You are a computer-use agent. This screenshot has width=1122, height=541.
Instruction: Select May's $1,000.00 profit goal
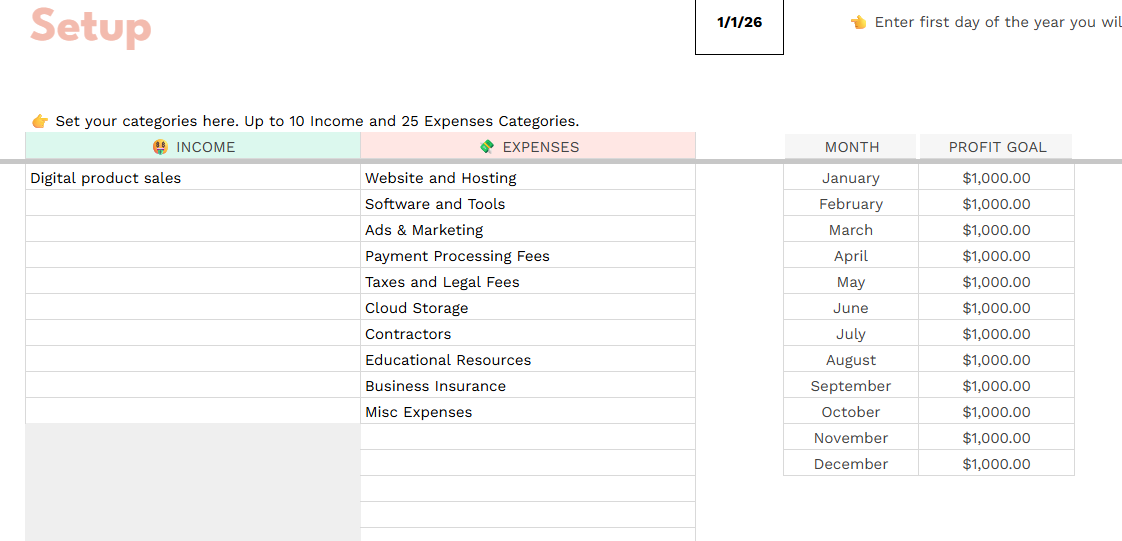coord(996,281)
